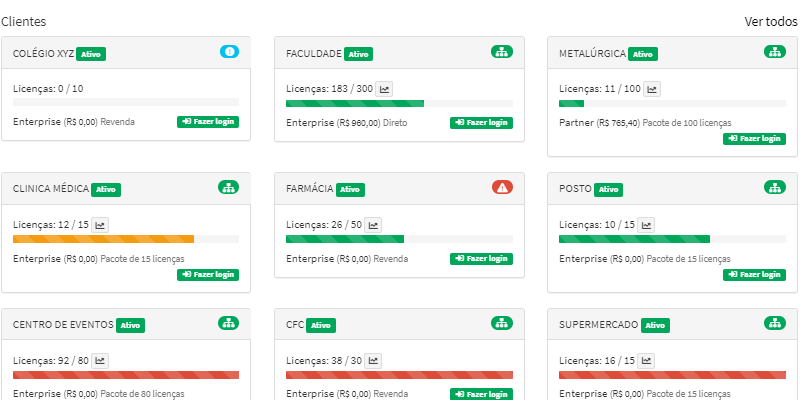Select the FACULDADE client title
This screenshot has width=800, height=400.
click(314, 53)
